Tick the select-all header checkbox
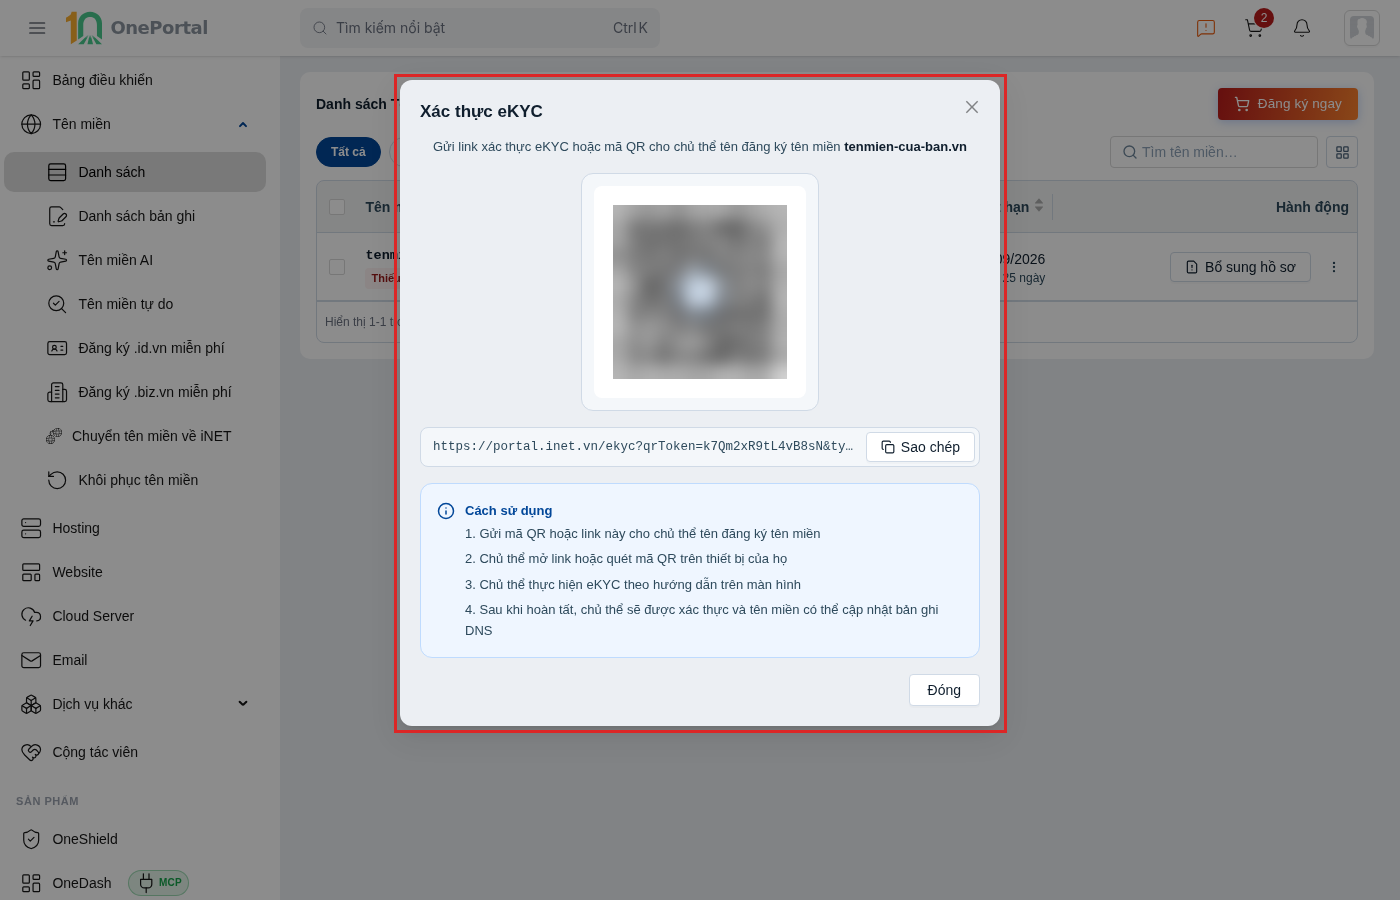Screen dimensions: 1400x900 [x=337, y=207]
